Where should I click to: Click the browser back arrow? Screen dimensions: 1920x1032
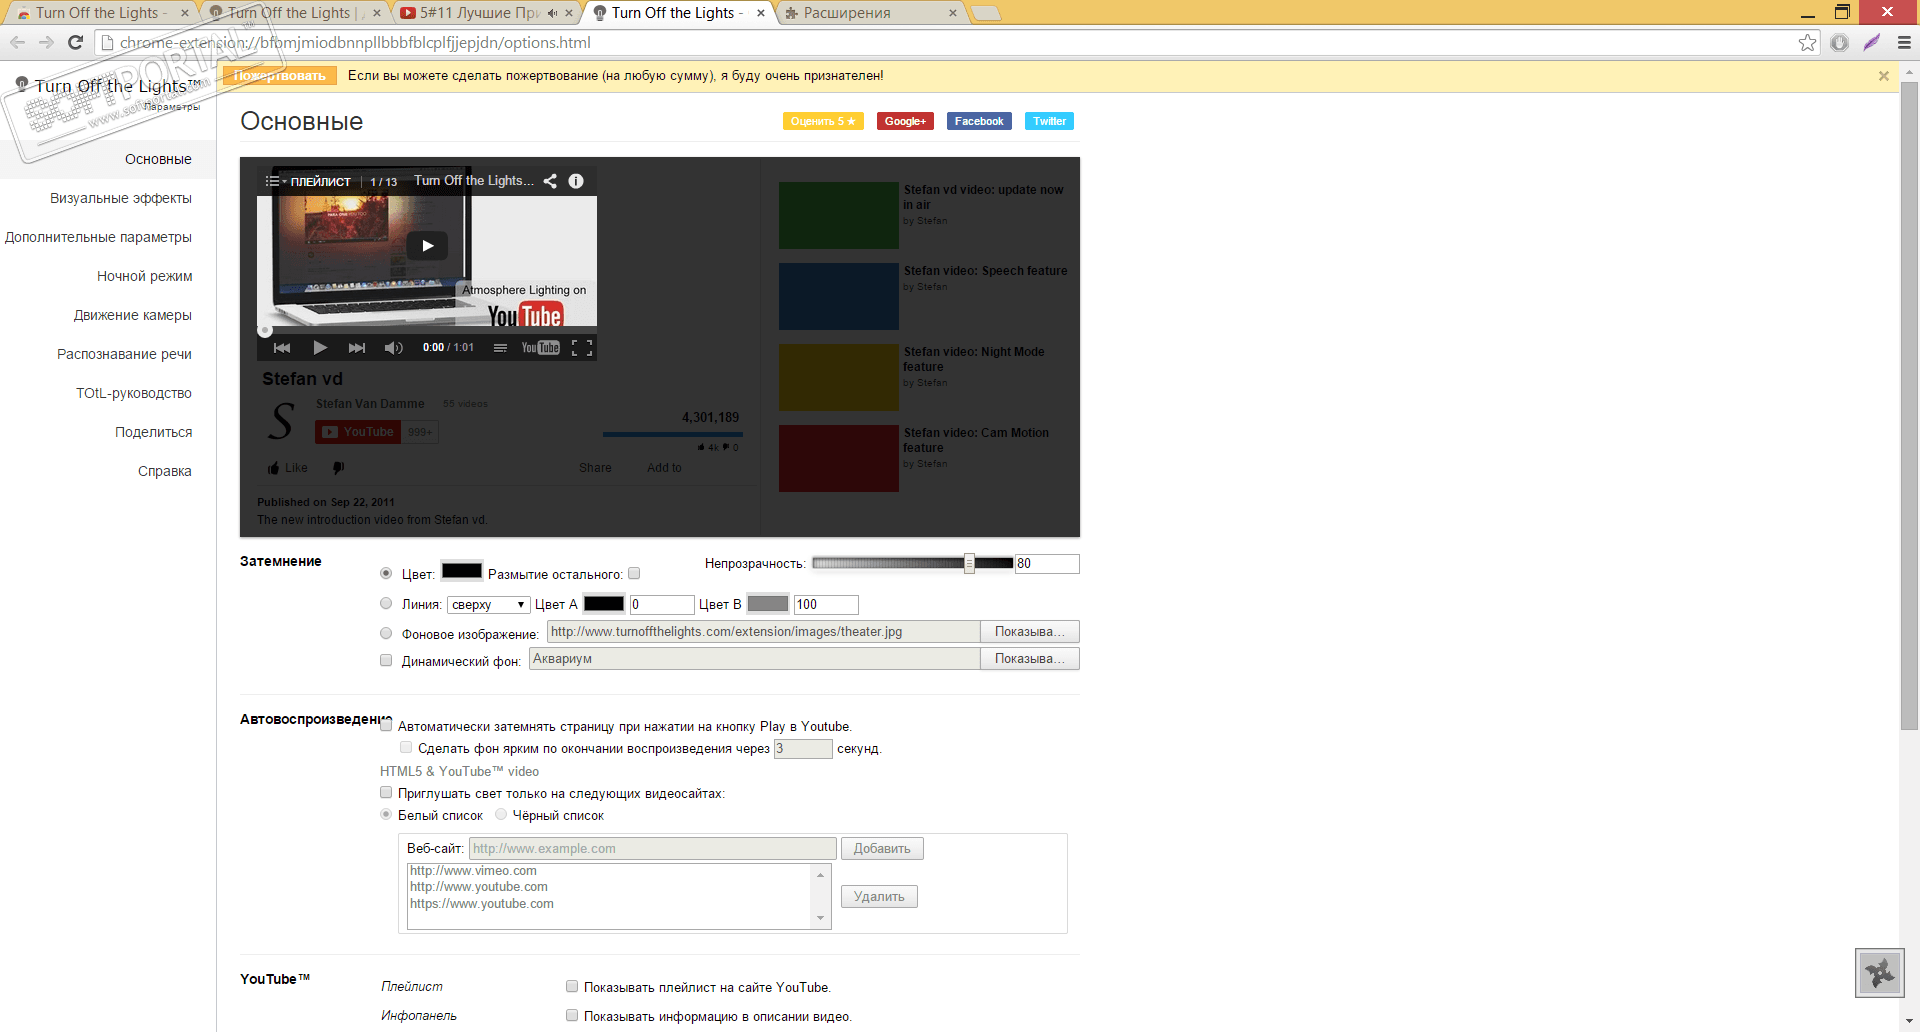click(17, 42)
